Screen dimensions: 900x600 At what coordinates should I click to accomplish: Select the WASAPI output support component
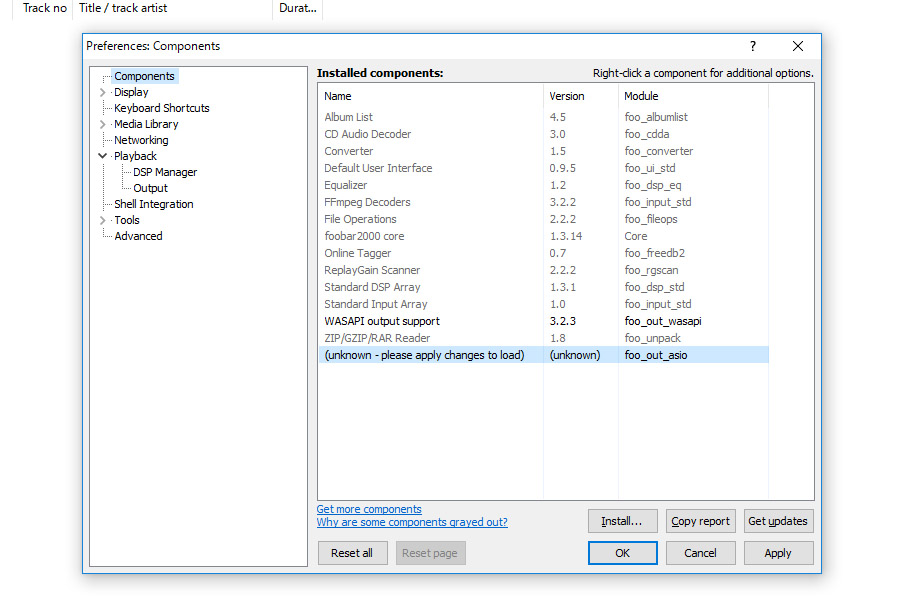[382, 321]
